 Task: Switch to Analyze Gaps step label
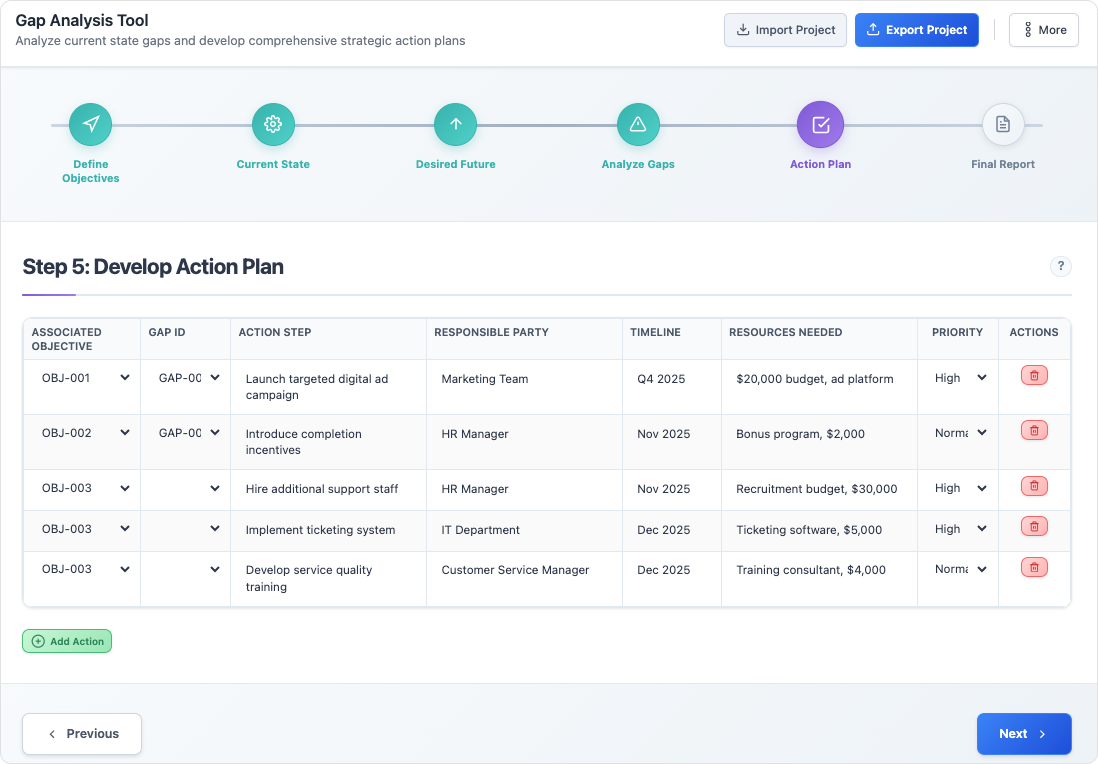coord(638,164)
